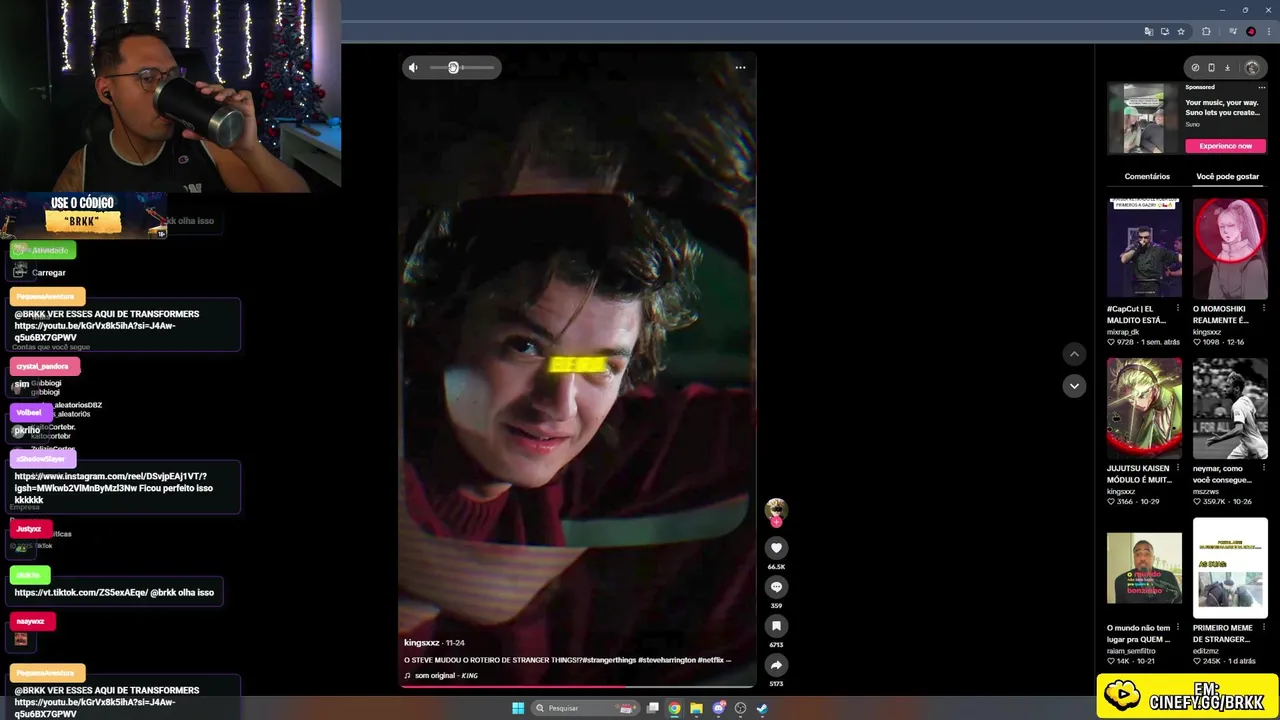Open mixrap_dk creator name

pos(1123,332)
